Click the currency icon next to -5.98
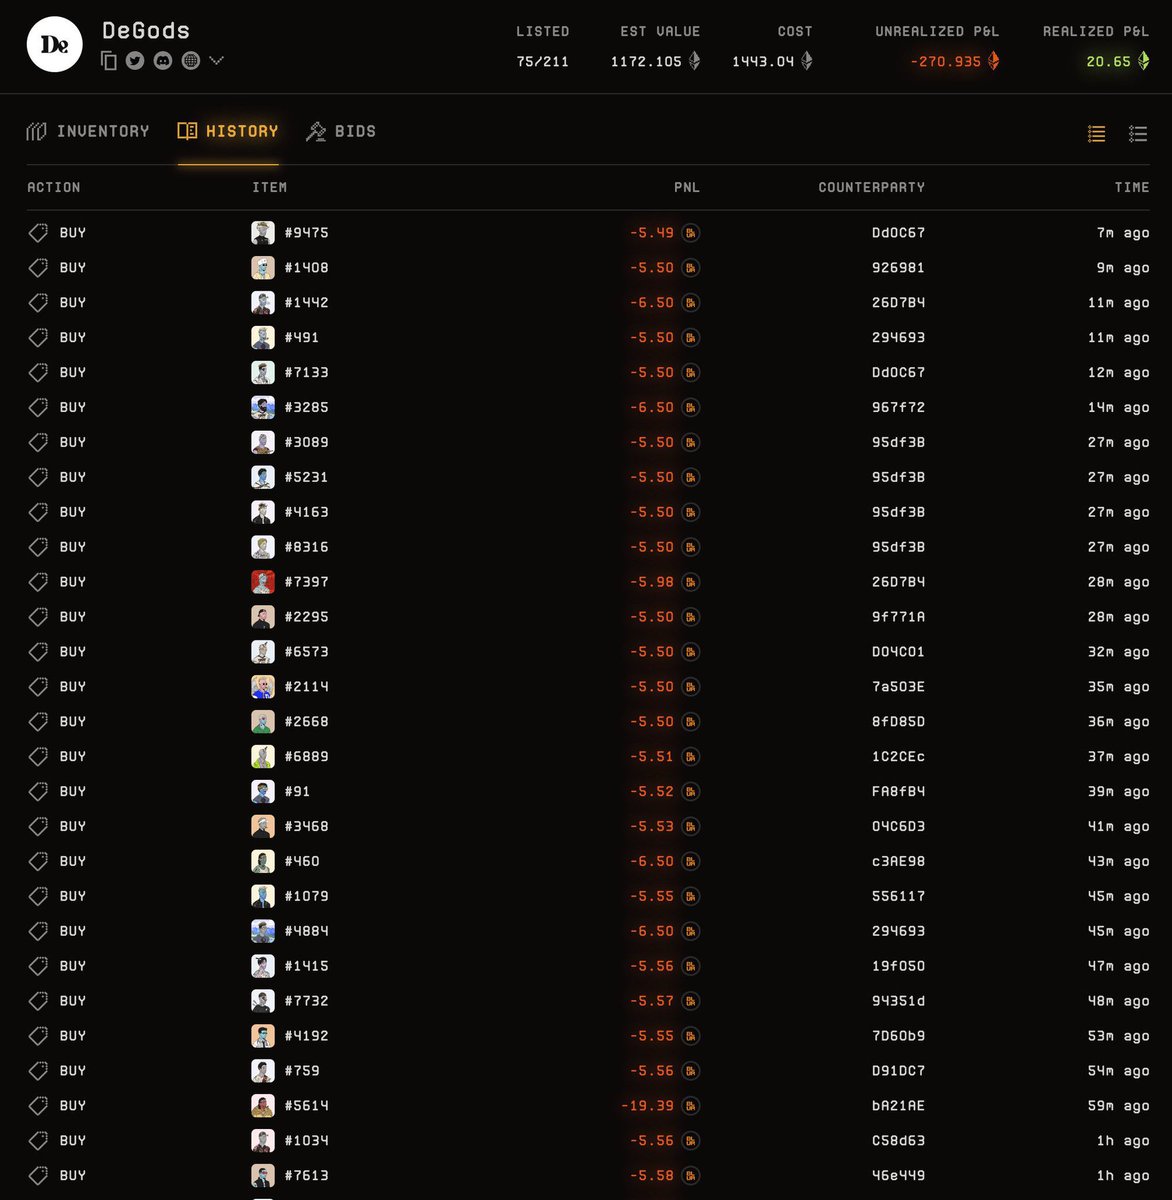This screenshot has width=1172, height=1200. coord(690,582)
